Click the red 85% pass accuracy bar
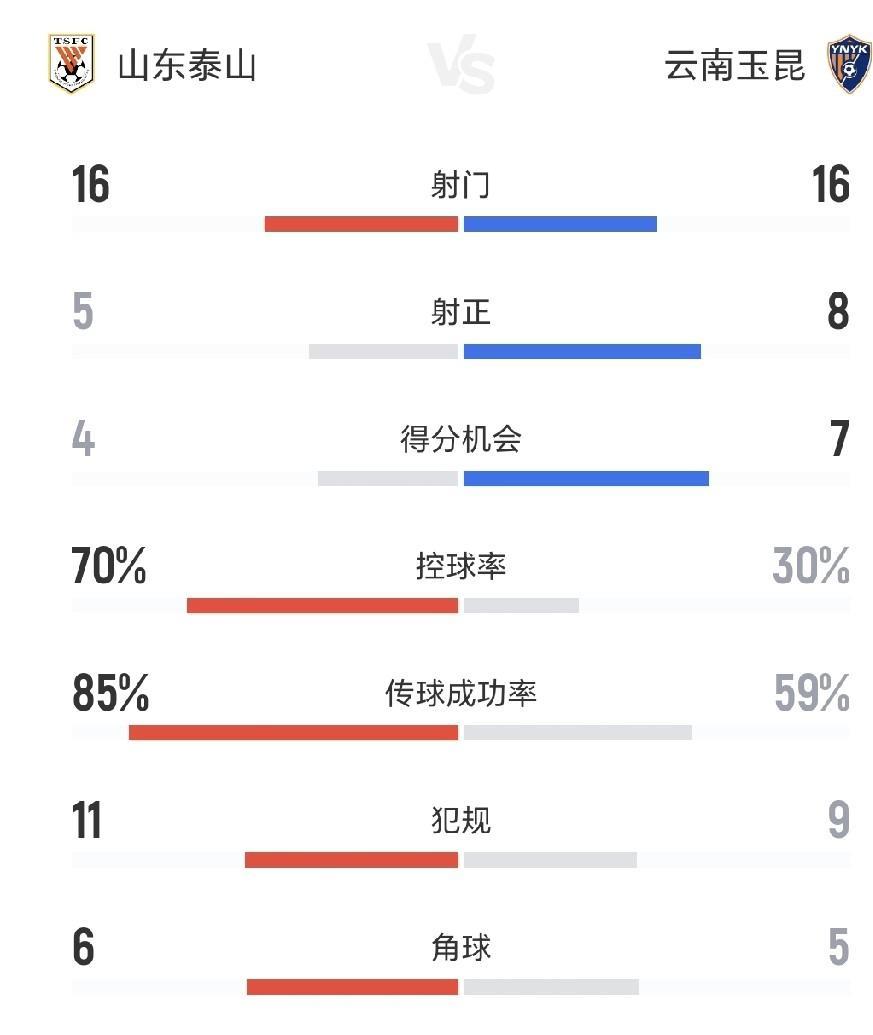The width and height of the screenshot is (873, 1035). [293, 732]
